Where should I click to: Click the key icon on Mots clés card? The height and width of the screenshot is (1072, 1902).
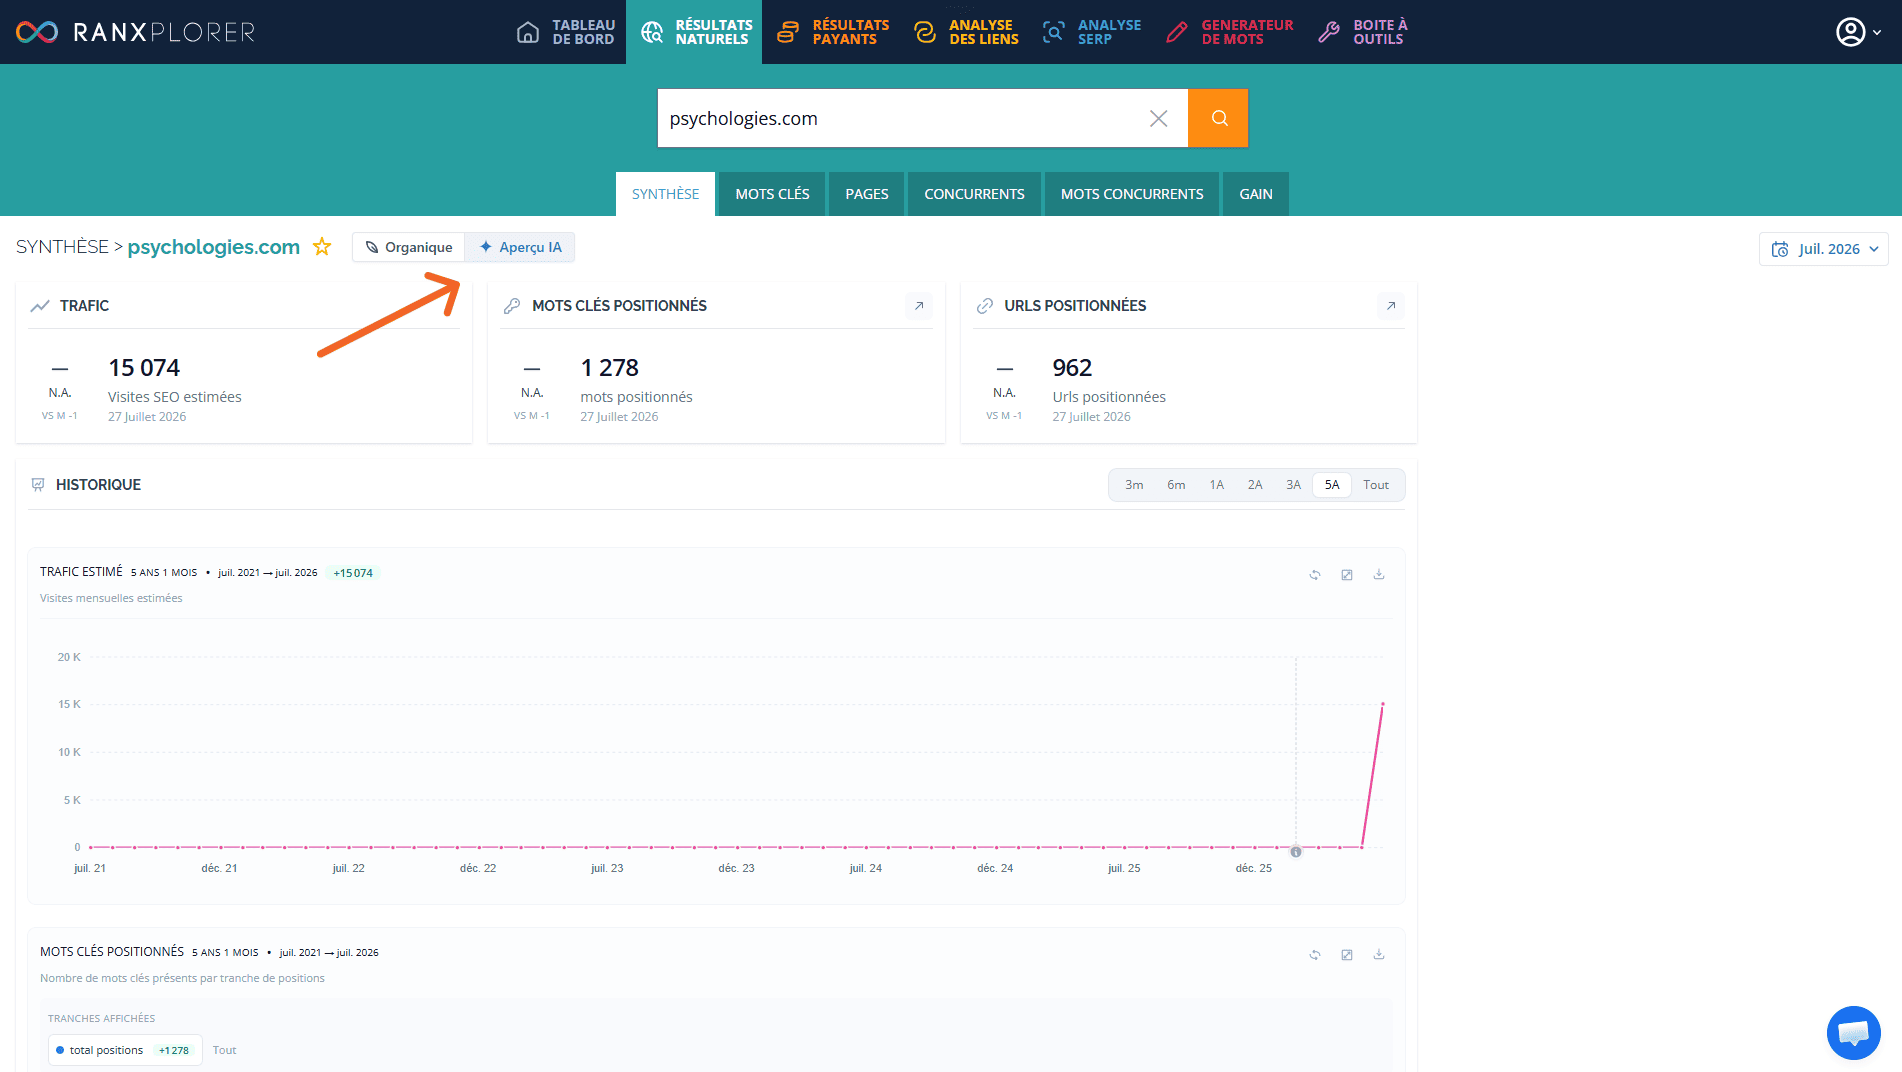click(x=512, y=306)
